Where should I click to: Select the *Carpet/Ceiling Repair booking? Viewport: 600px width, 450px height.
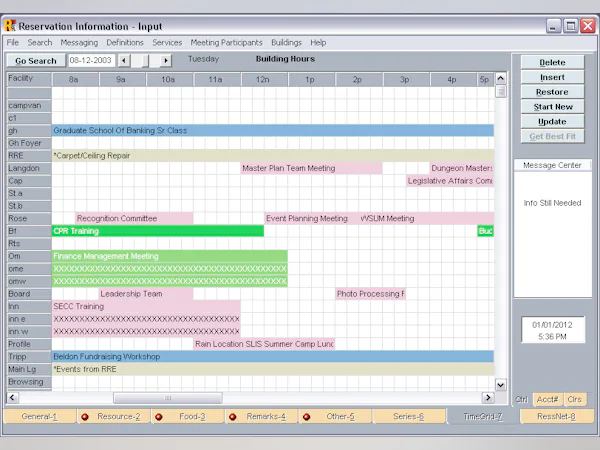(273, 155)
